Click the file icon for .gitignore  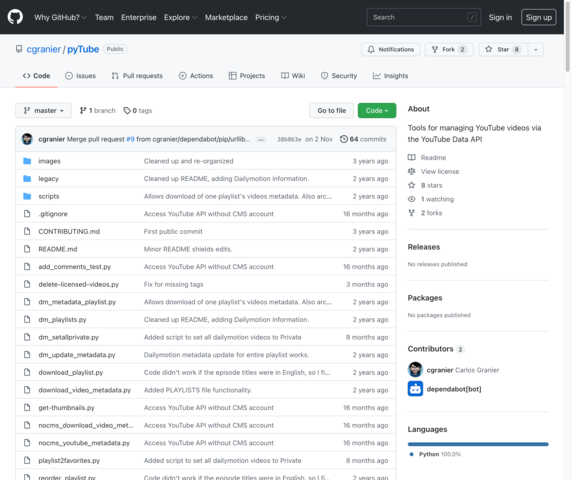[27, 214]
